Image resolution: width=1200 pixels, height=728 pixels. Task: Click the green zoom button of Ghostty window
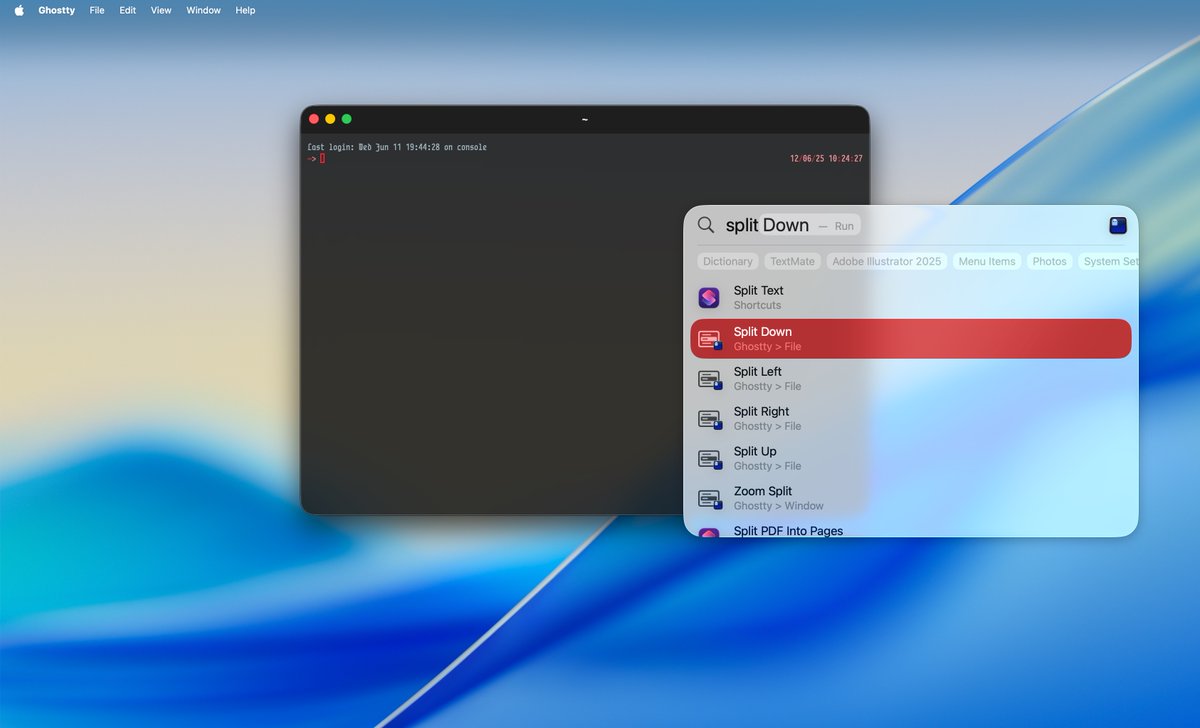tap(347, 119)
